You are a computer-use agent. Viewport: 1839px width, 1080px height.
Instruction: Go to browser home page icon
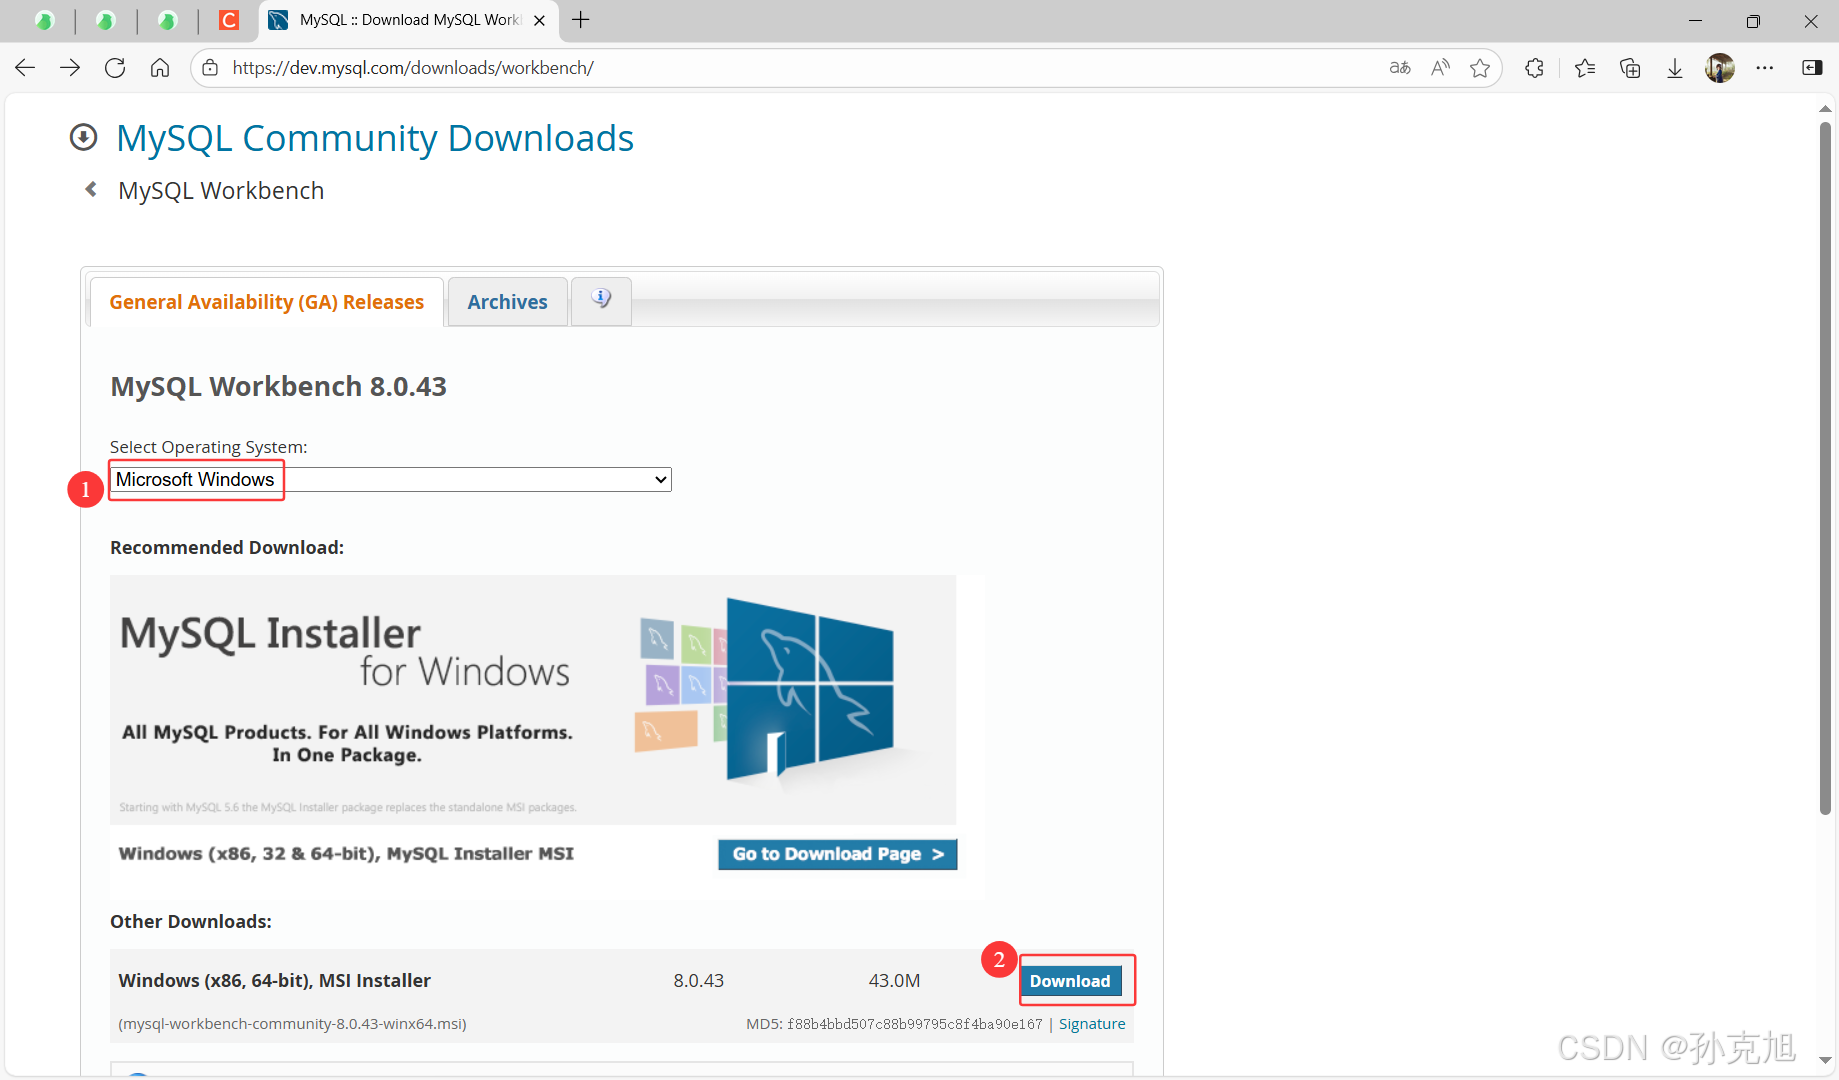(160, 68)
